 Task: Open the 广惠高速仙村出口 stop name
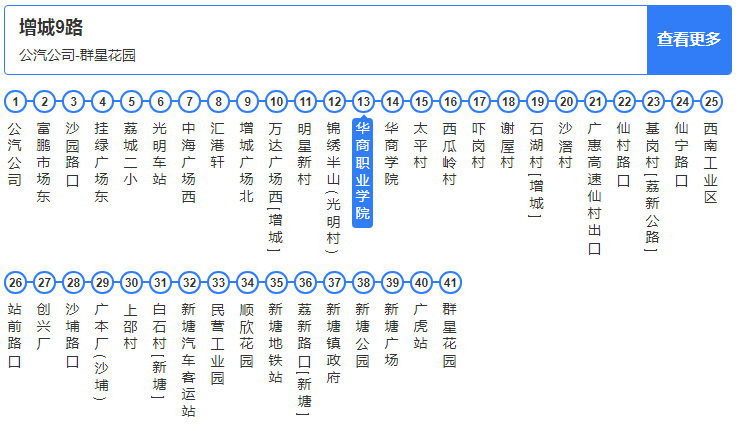point(595,188)
